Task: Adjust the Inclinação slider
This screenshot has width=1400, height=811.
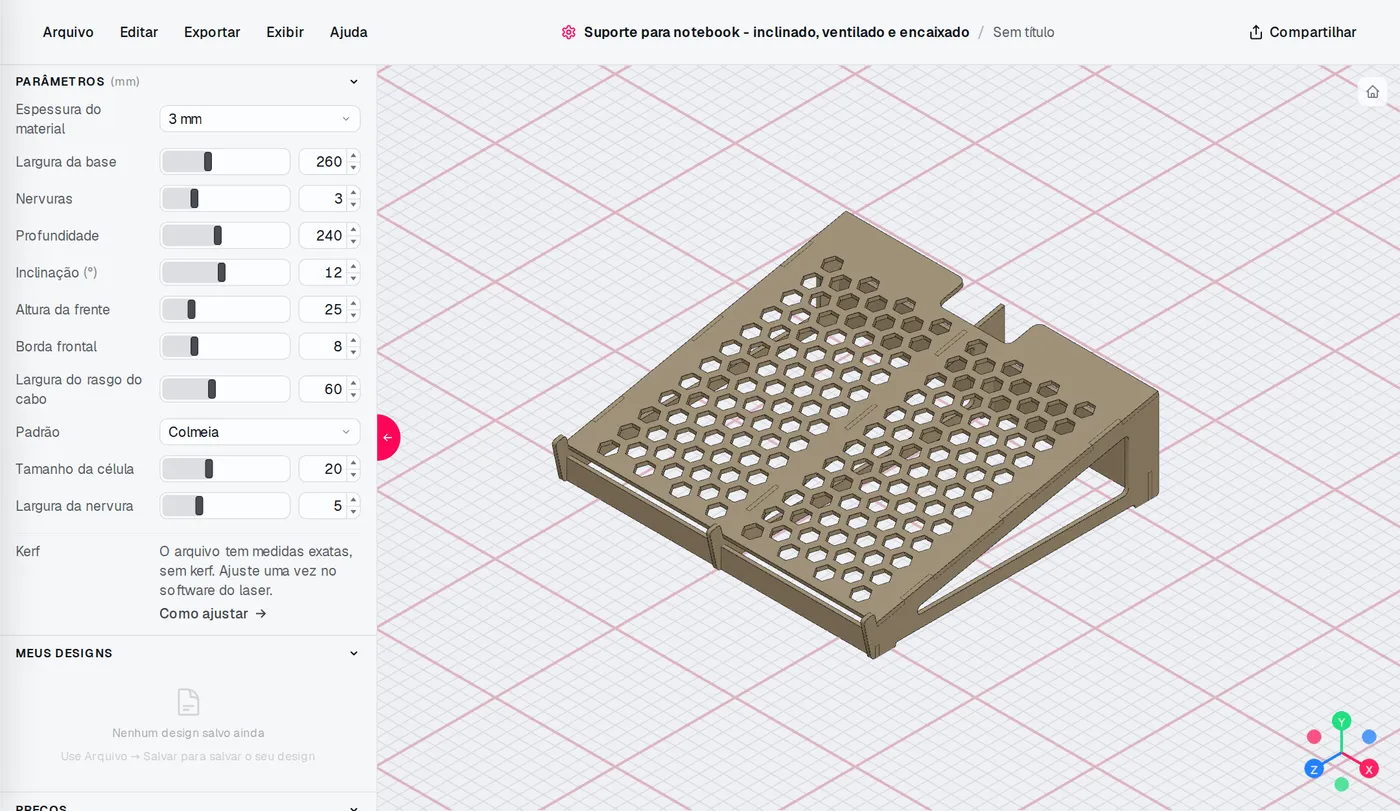Action: pos(225,272)
